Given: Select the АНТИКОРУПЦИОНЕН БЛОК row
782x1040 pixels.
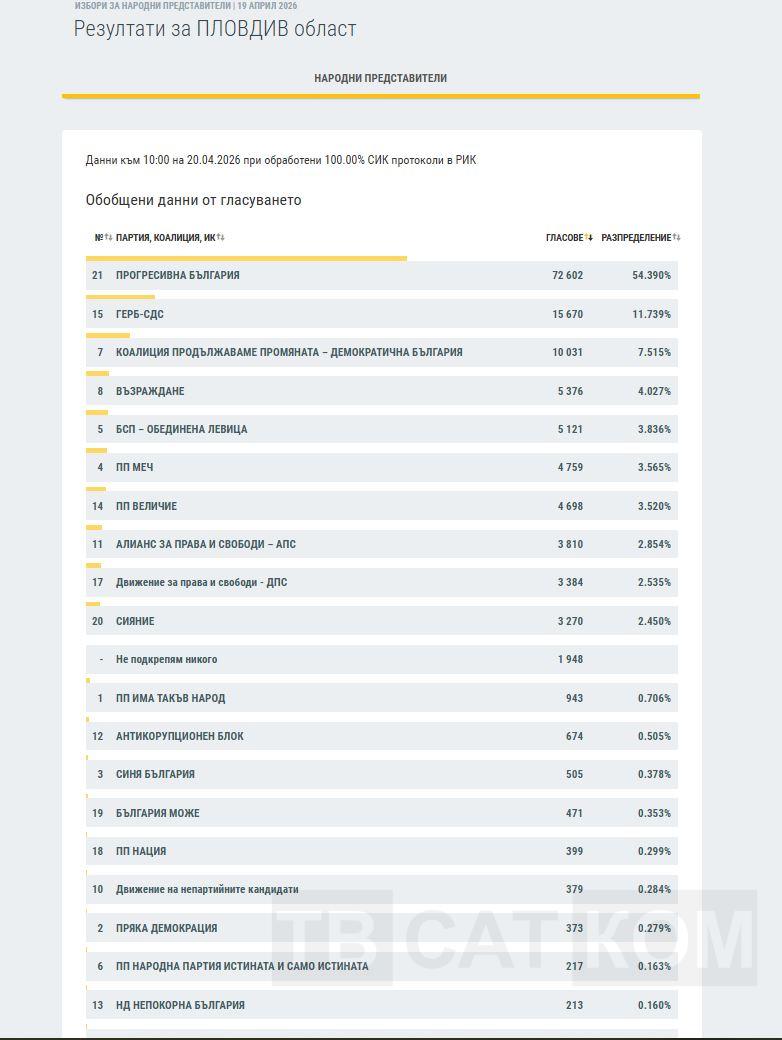Looking at the screenshot, I should [x=381, y=736].
